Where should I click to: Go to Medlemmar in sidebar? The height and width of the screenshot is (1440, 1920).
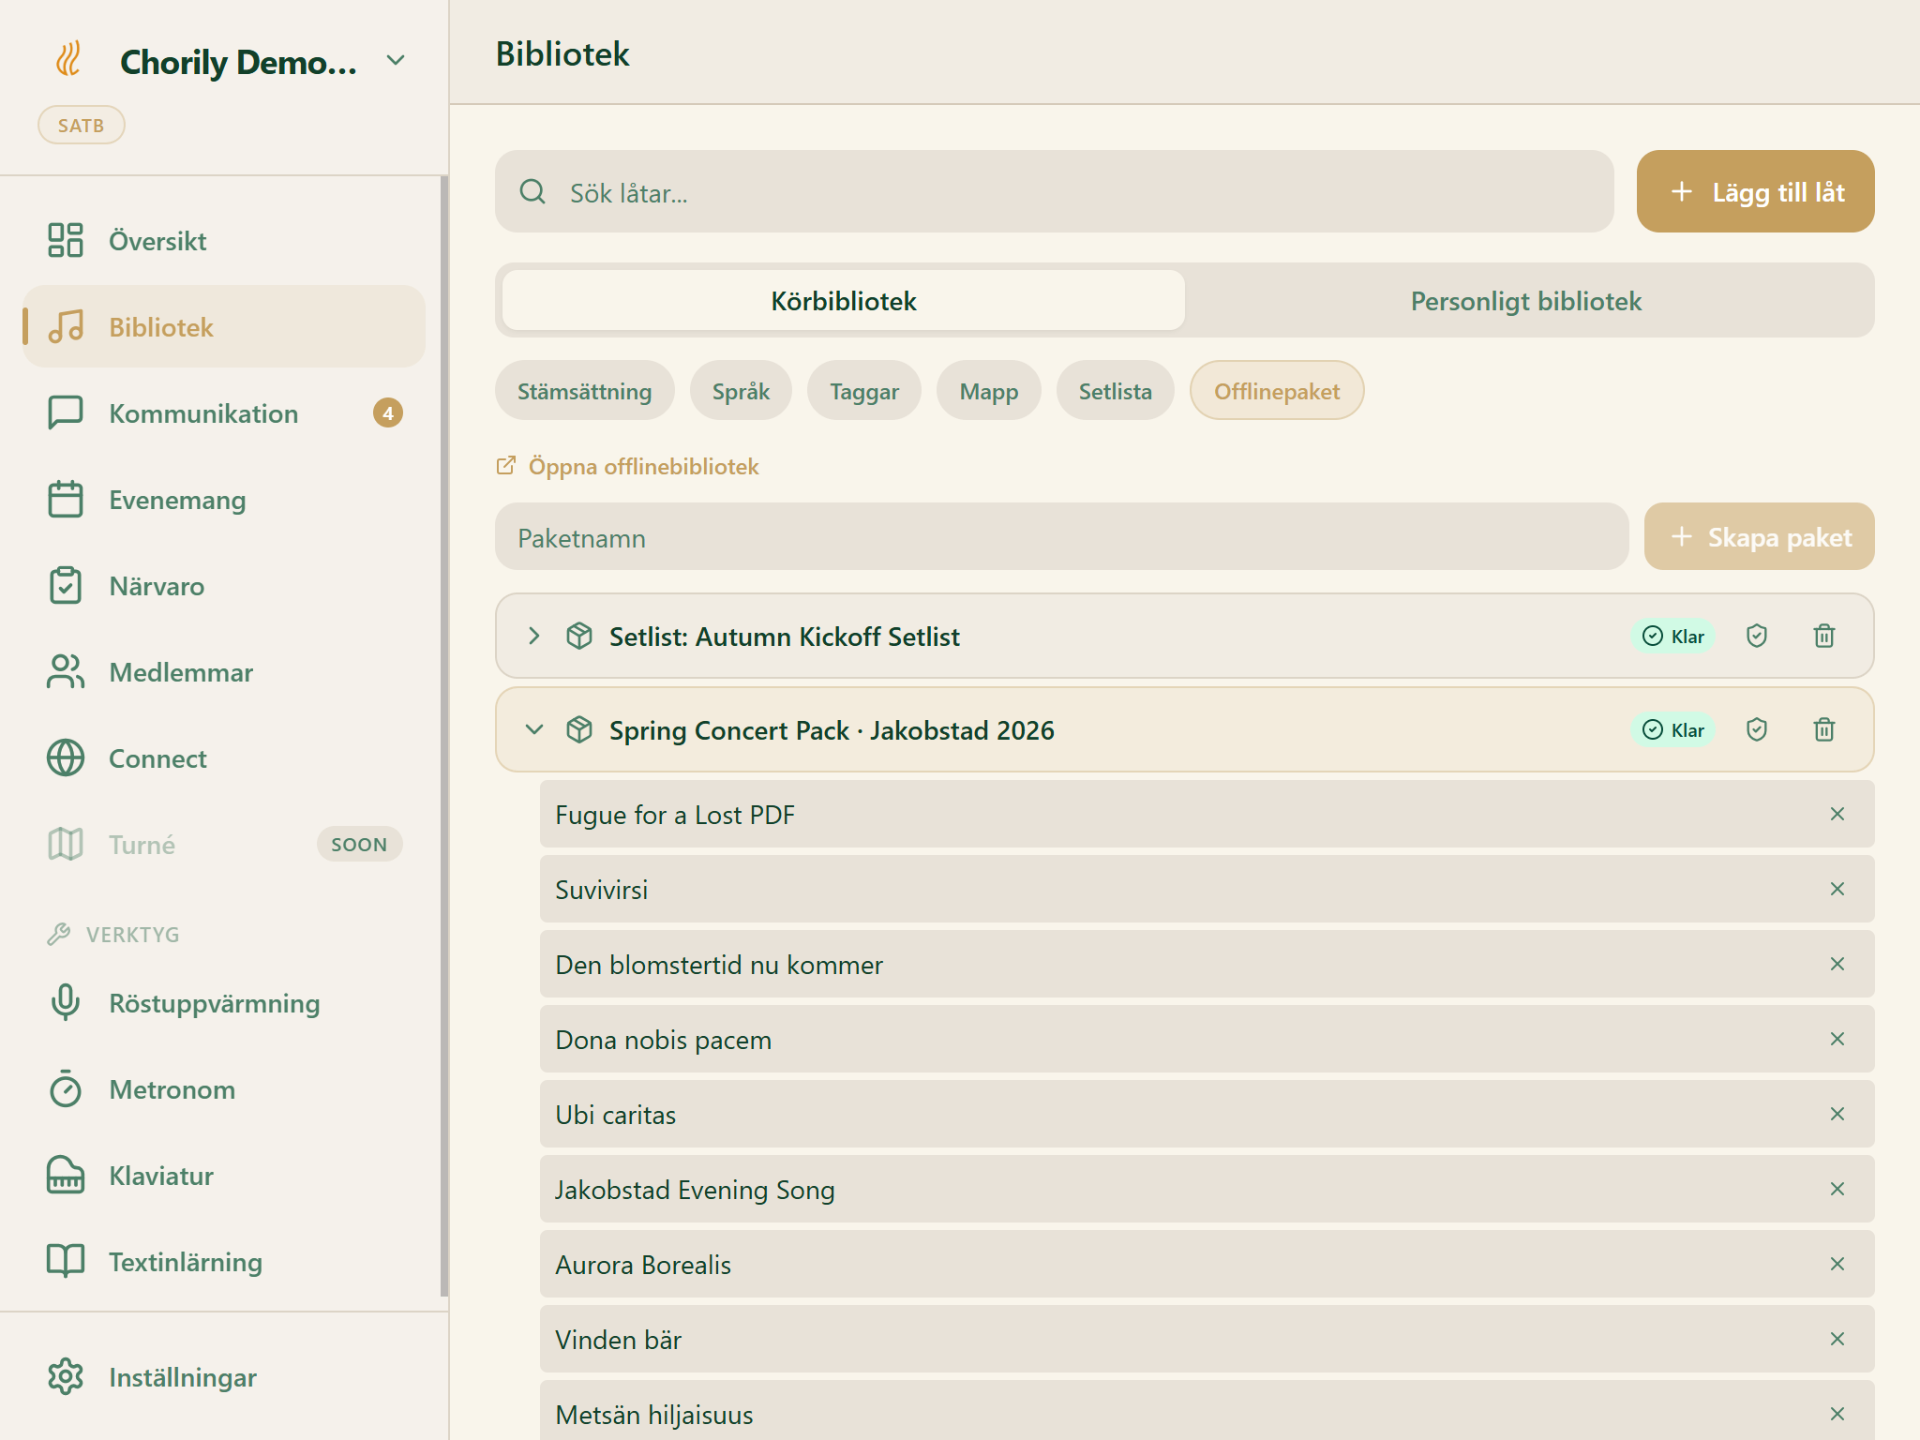[224, 672]
